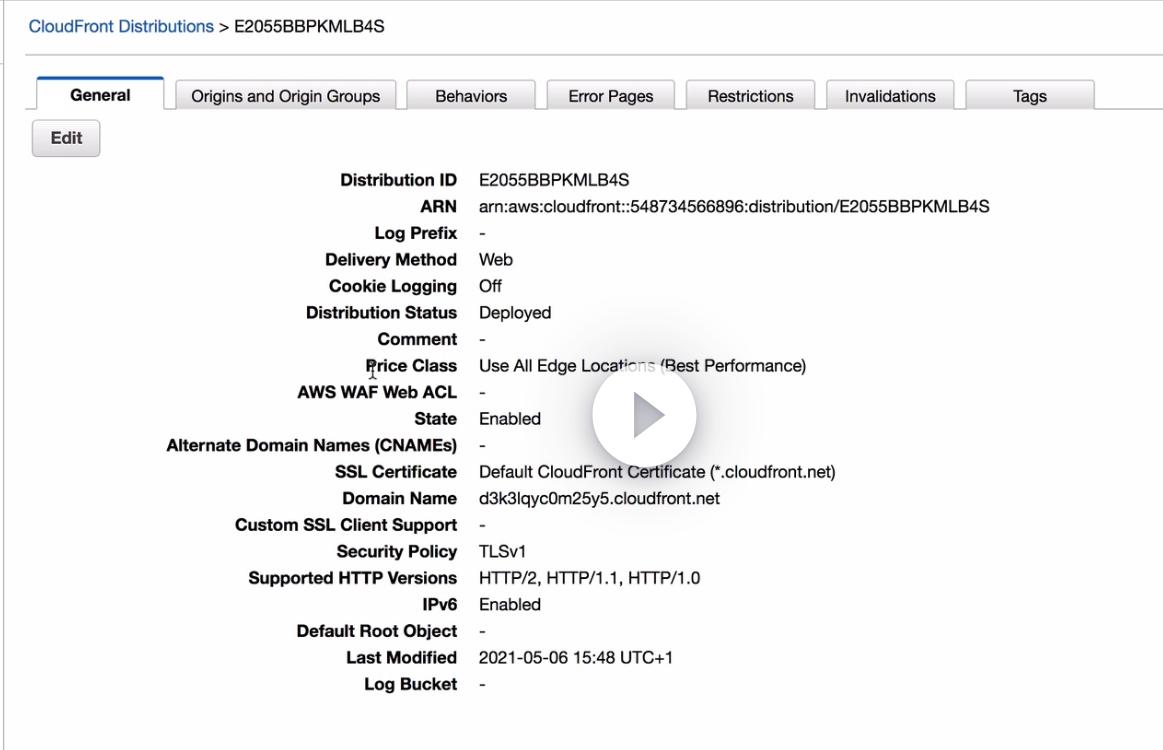Click the ARN value text
This screenshot has width=1163, height=750.
tap(733, 207)
